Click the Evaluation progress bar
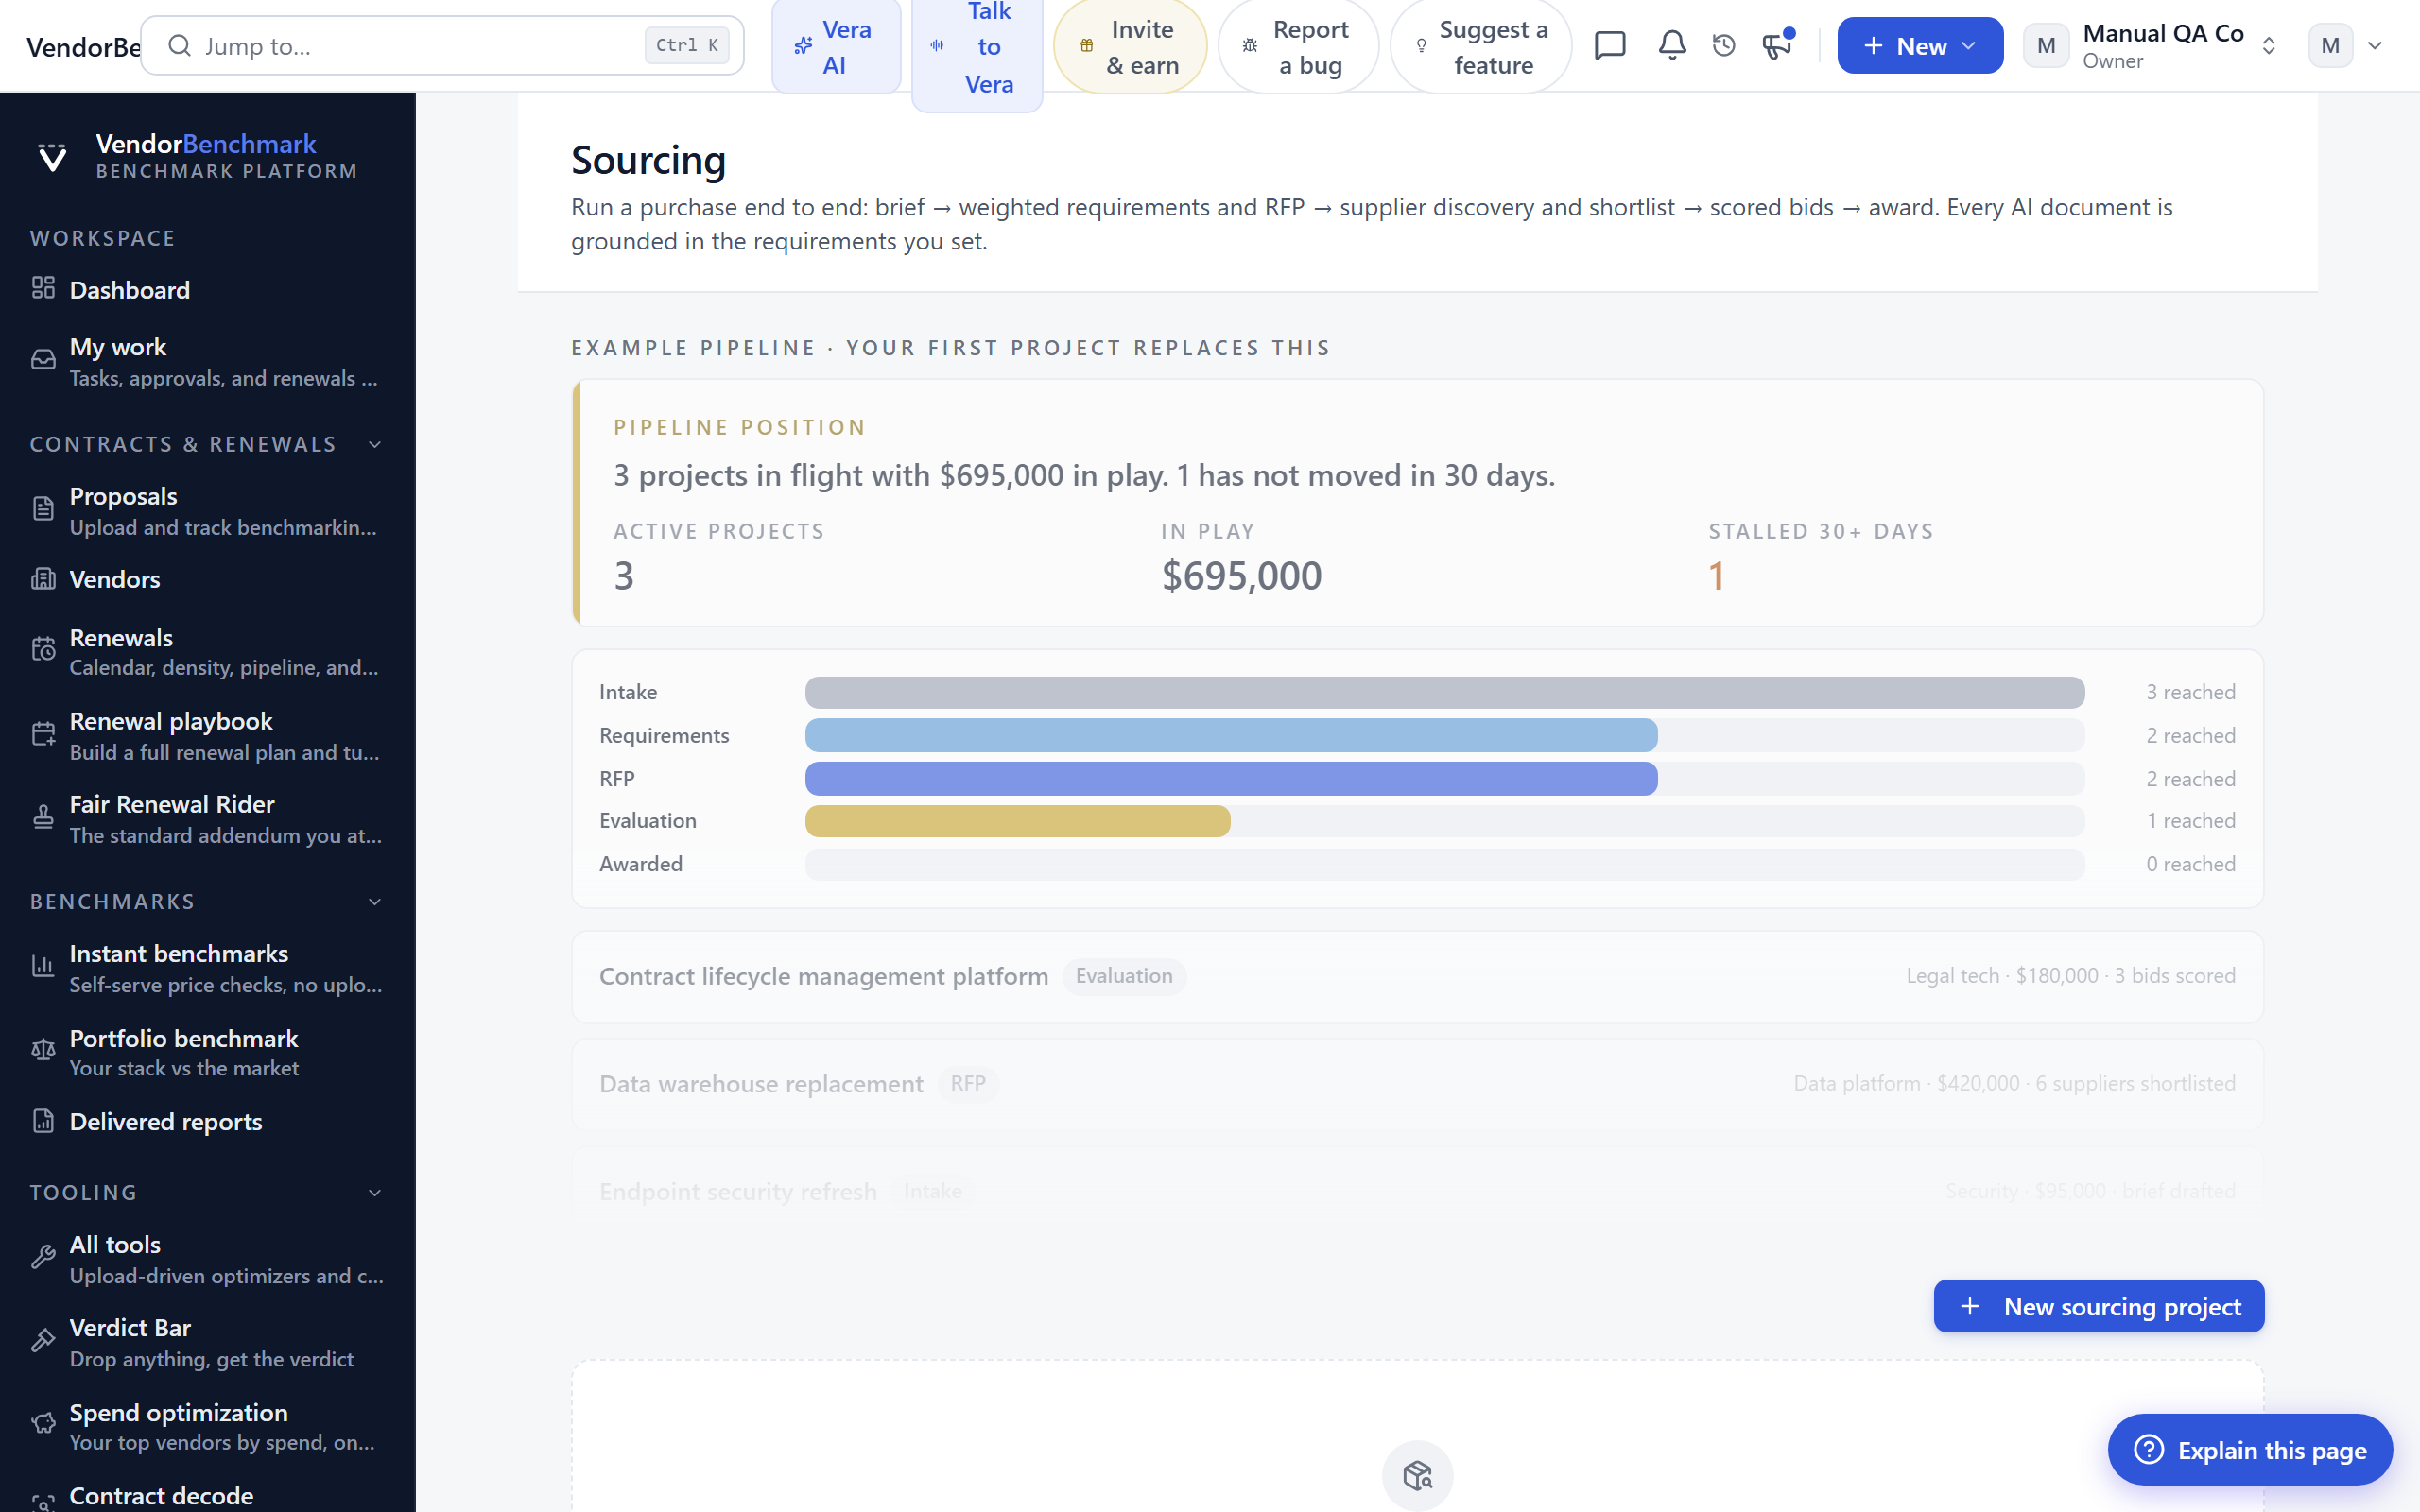This screenshot has width=2420, height=1512. point(1444,821)
